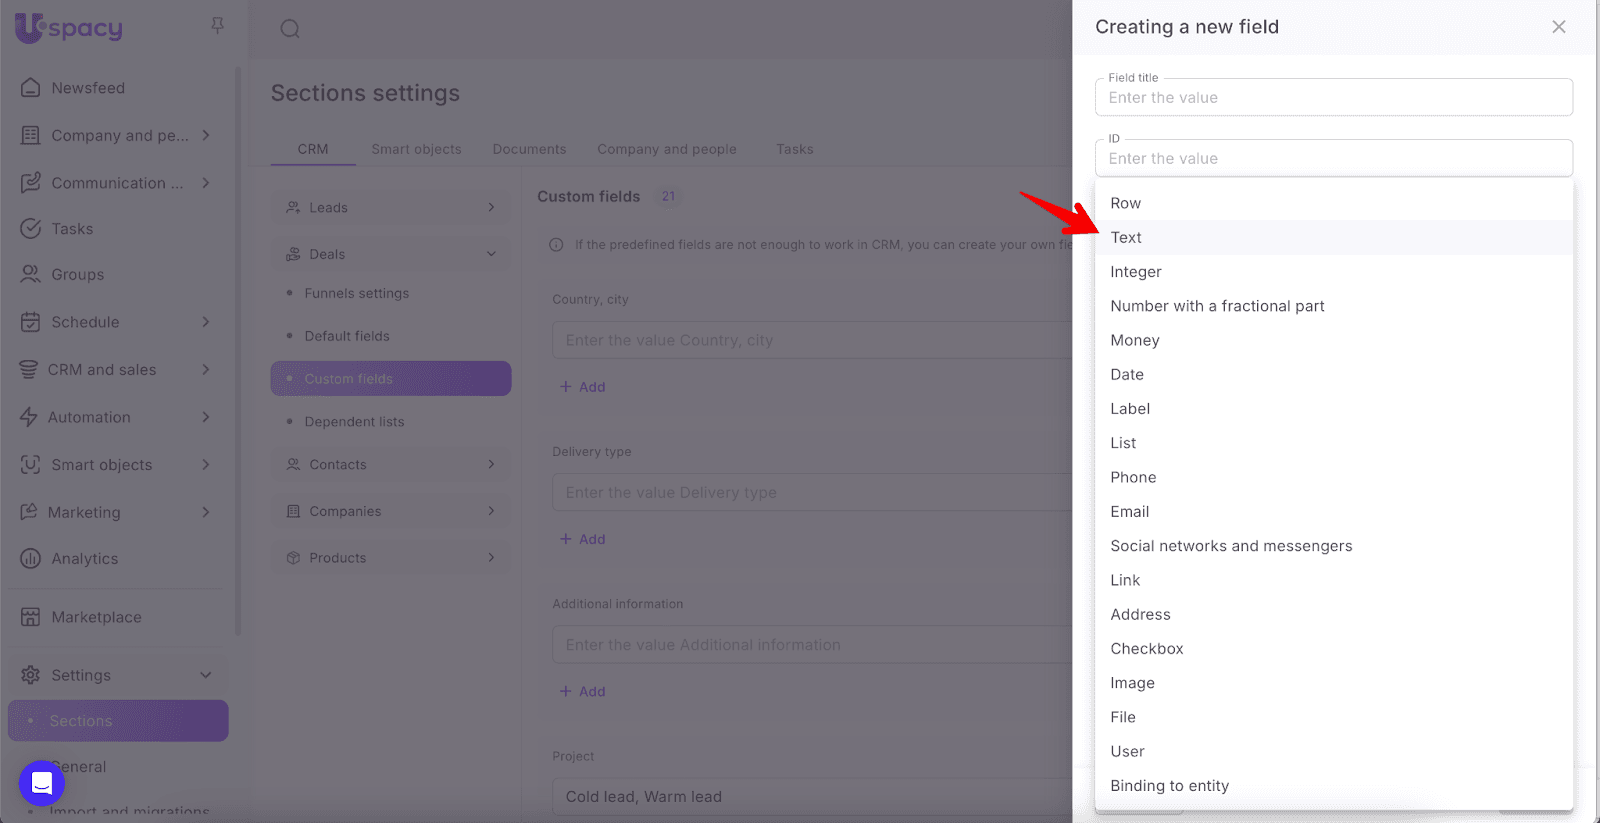The width and height of the screenshot is (1600, 823).
Task: Collapse the Settings menu chevron
Action: [206, 675]
